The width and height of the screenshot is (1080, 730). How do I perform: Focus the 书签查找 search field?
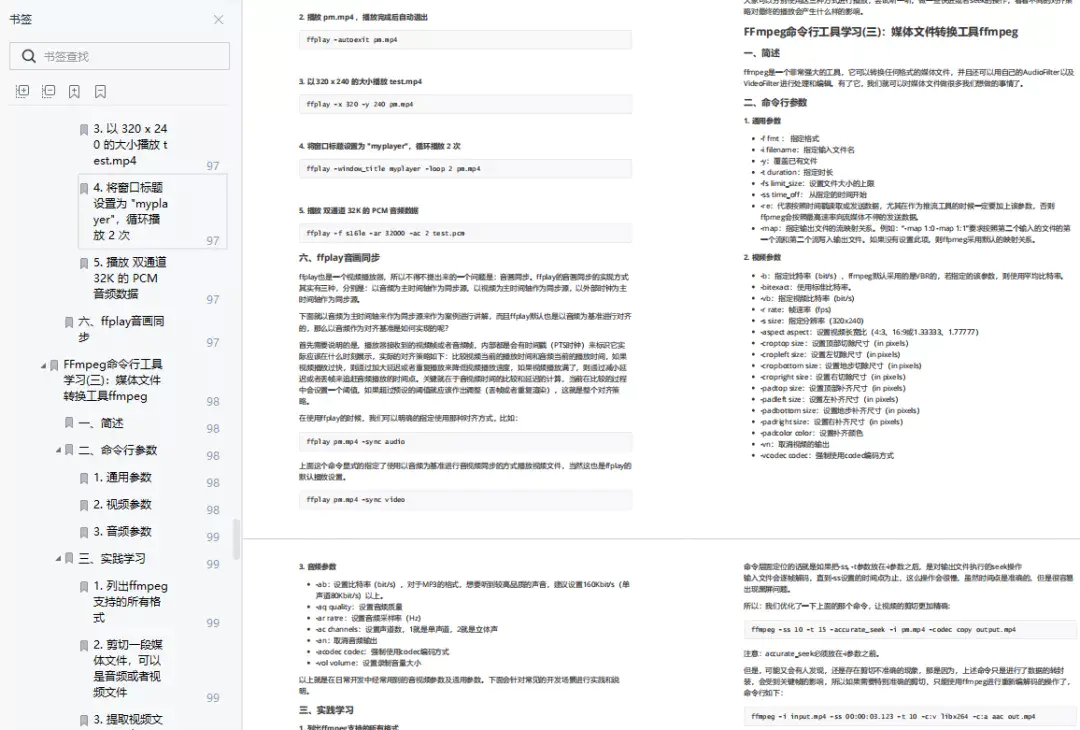click(x=120, y=56)
